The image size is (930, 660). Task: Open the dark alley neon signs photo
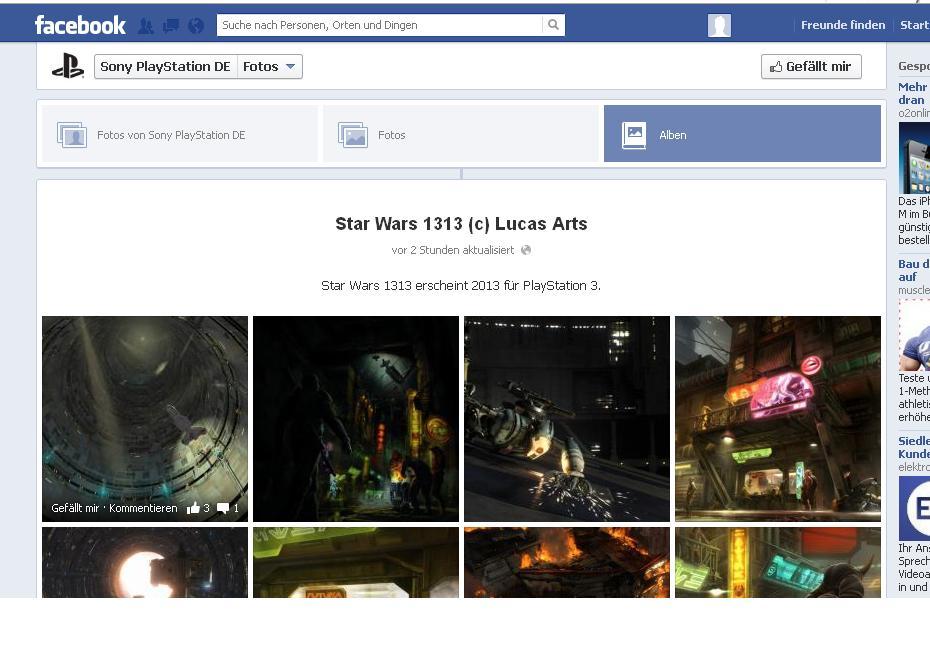coord(356,419)
